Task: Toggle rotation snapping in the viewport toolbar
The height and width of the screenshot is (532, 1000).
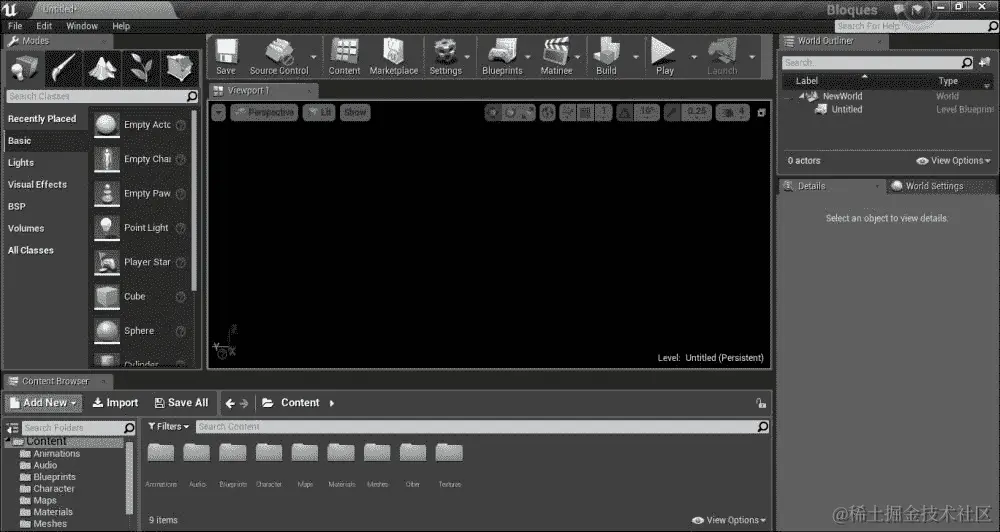Action: [625, 113]
